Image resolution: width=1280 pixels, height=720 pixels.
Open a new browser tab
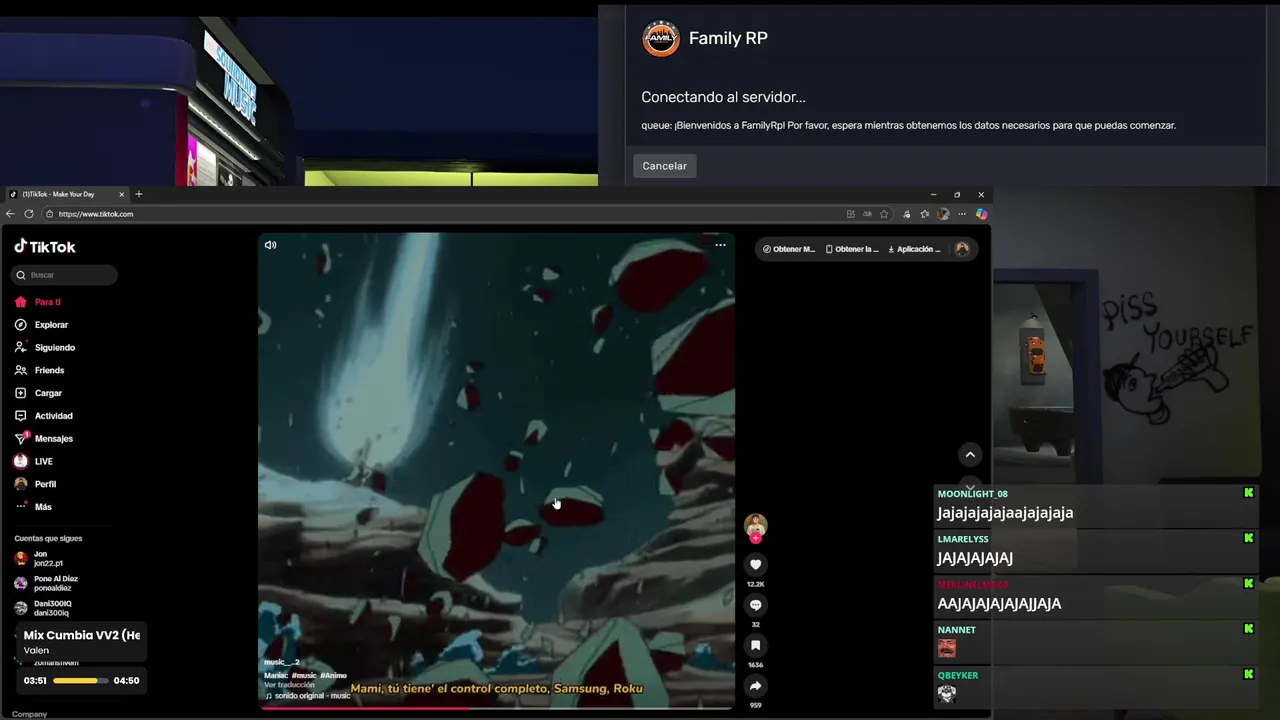(139, 194)
